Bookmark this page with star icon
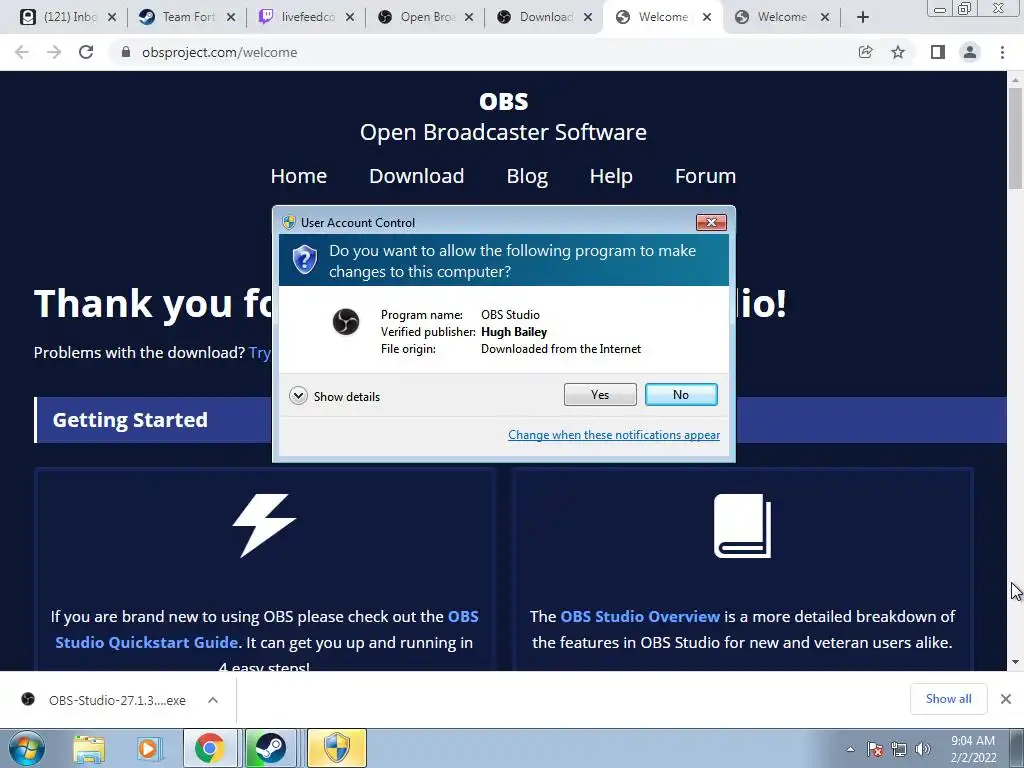 (x=898, y=52)
